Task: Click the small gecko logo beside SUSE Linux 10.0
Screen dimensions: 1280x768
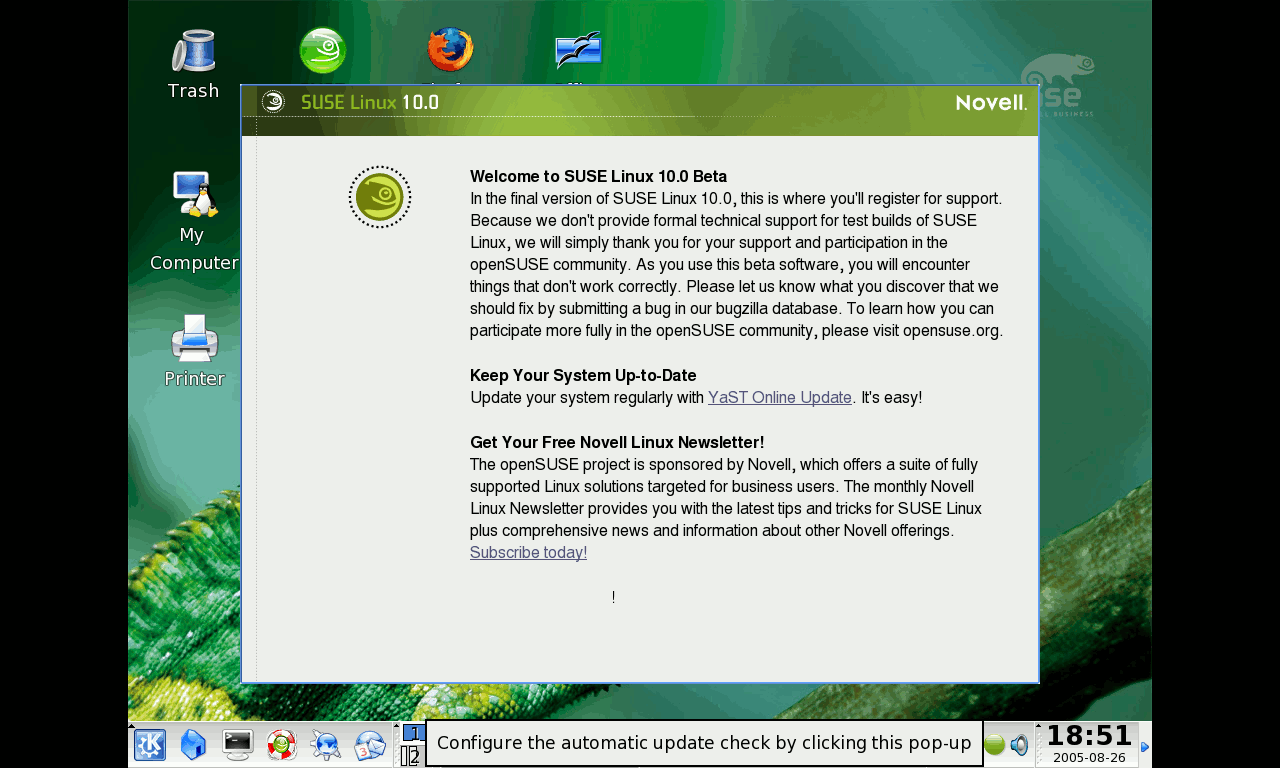Action: click(273, 102)
